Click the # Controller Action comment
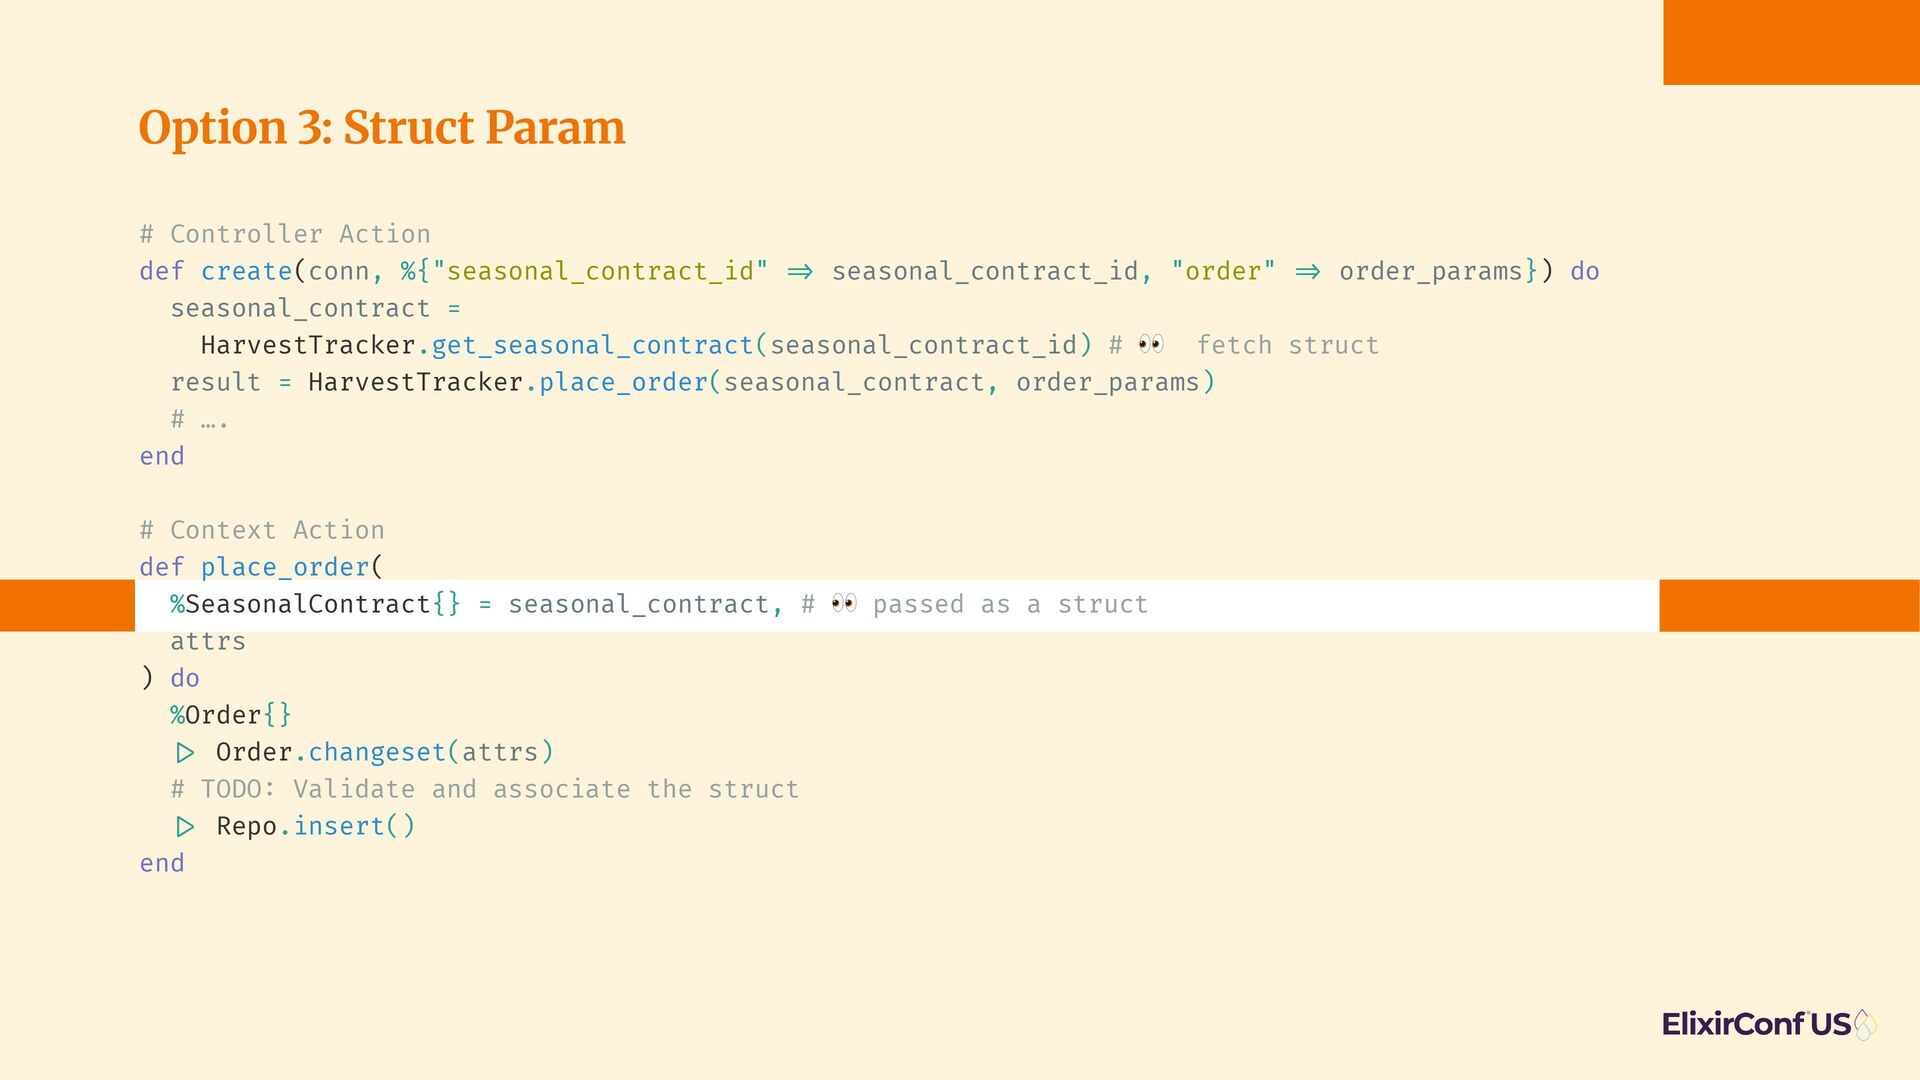 point(285,234)
